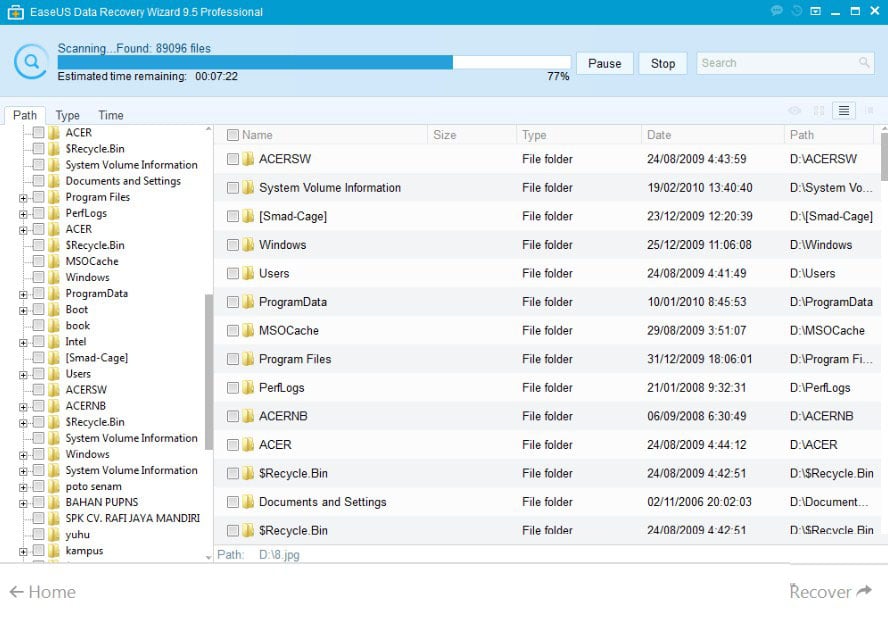Click the Users folder icon in file list
Image resolution: width=888 pixels, height=620 pixels.
(x=248, y=273)
